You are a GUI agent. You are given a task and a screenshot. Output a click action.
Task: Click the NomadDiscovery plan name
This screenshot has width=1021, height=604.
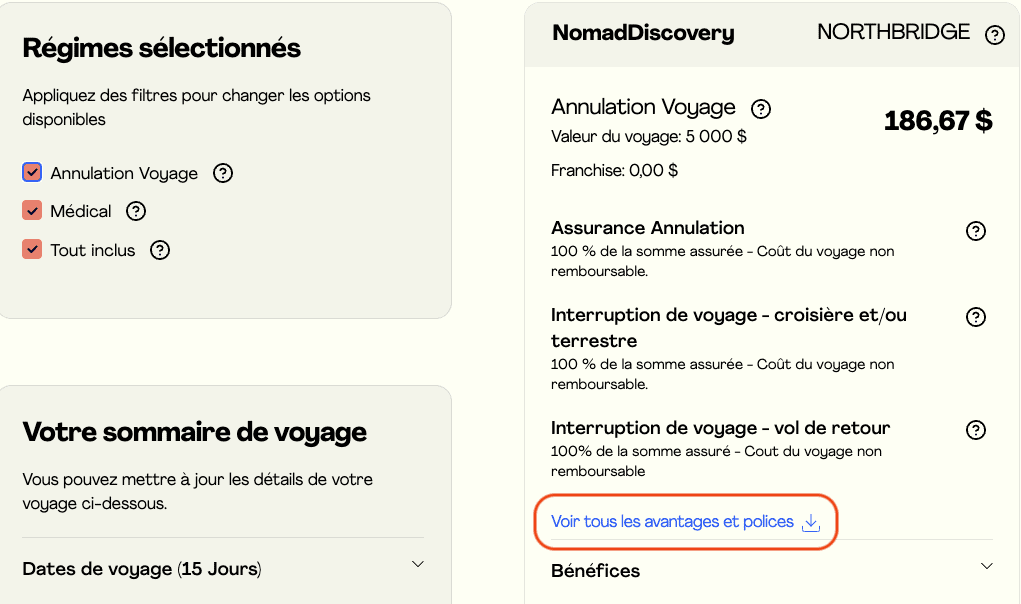(x=643, y=33)
